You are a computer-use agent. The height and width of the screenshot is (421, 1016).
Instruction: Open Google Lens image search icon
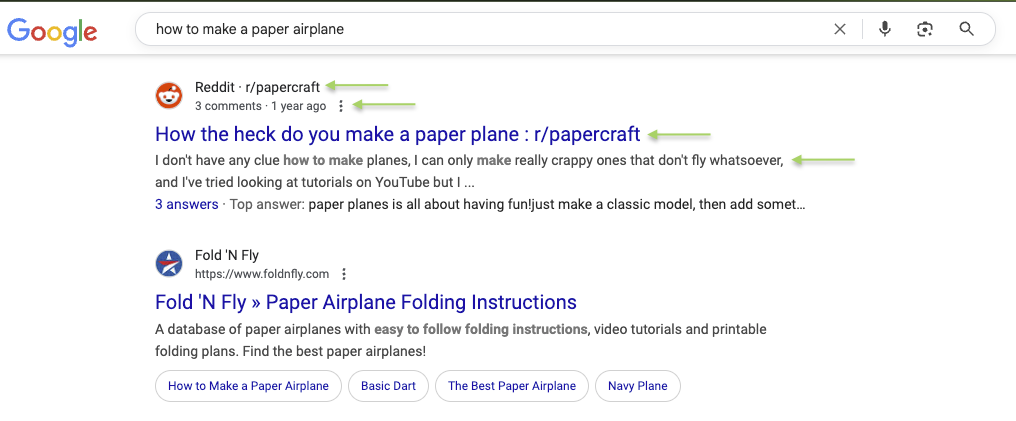click(x=925, y=29)
